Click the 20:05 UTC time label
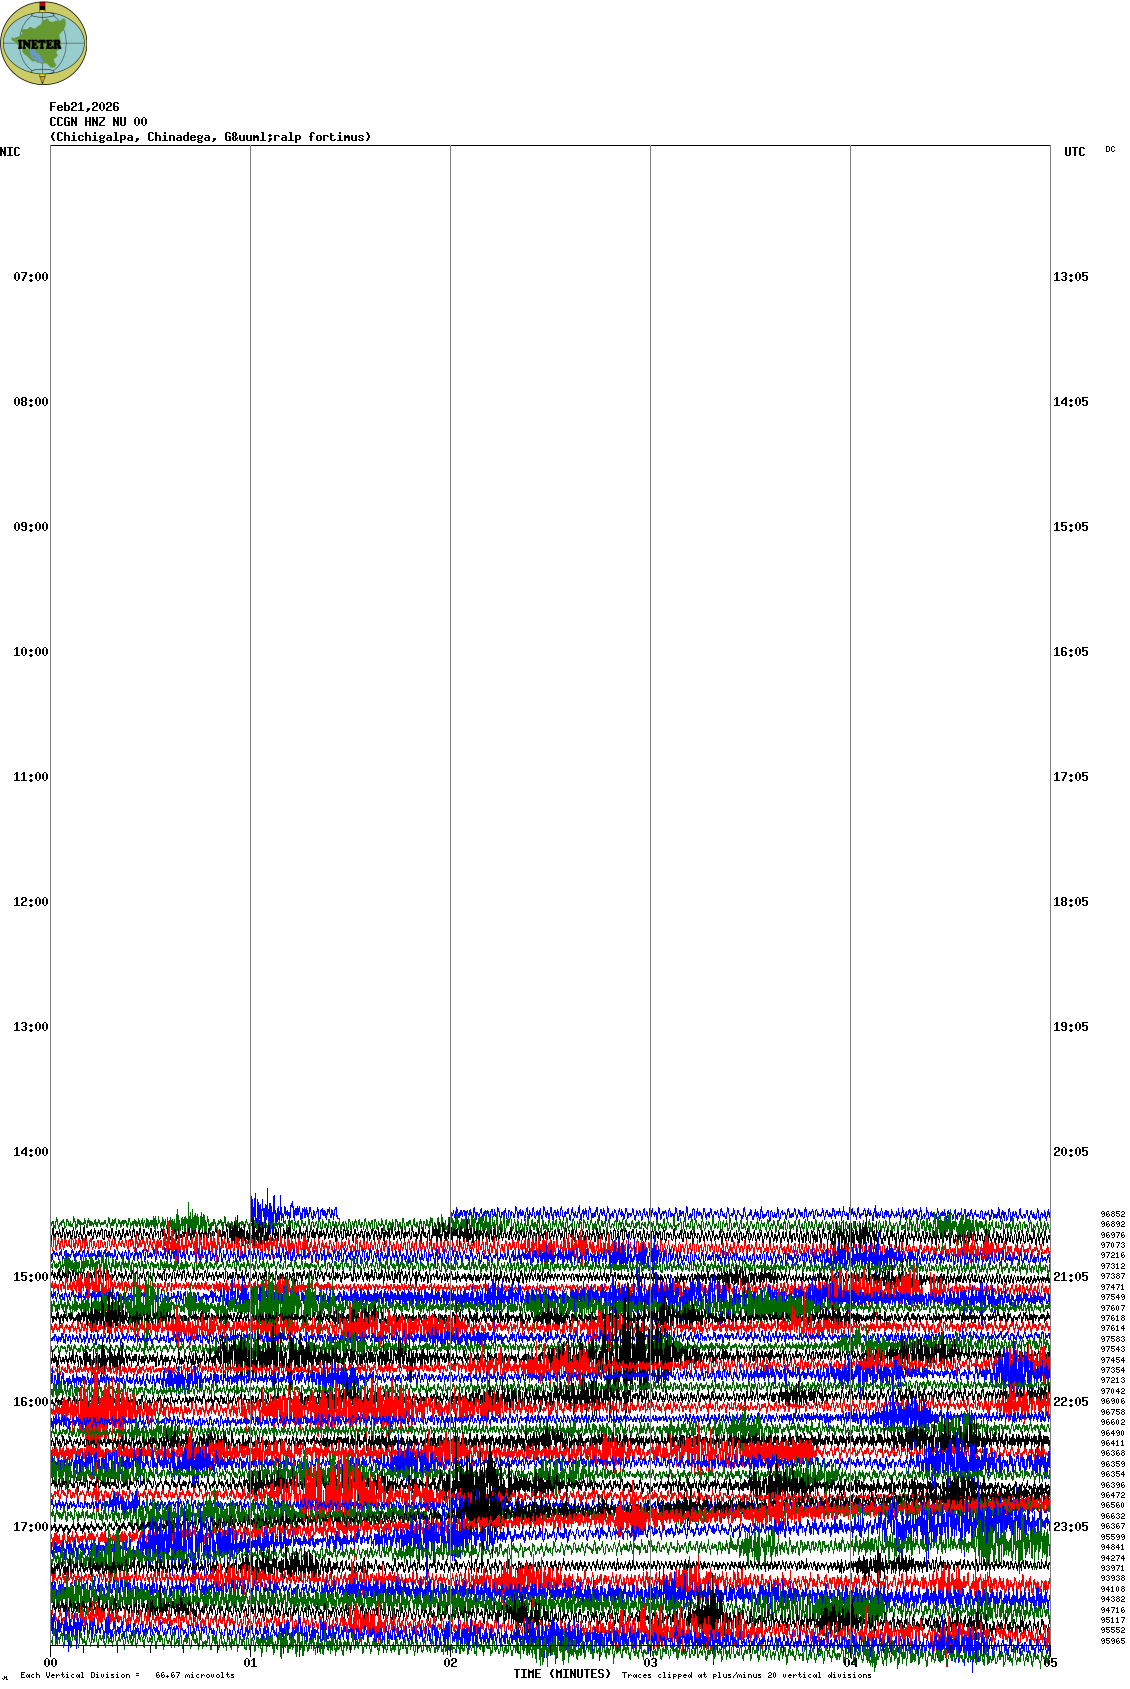The height and width of the screenshot is (1689, 1130). pyautogui.click(x=1070, y=1152)
